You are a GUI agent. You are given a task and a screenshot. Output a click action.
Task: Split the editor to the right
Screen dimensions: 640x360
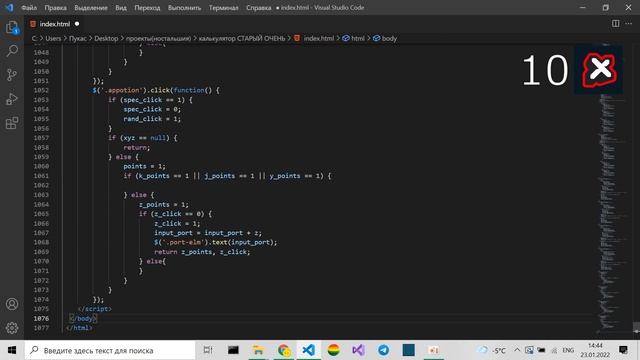click(615, 24)
